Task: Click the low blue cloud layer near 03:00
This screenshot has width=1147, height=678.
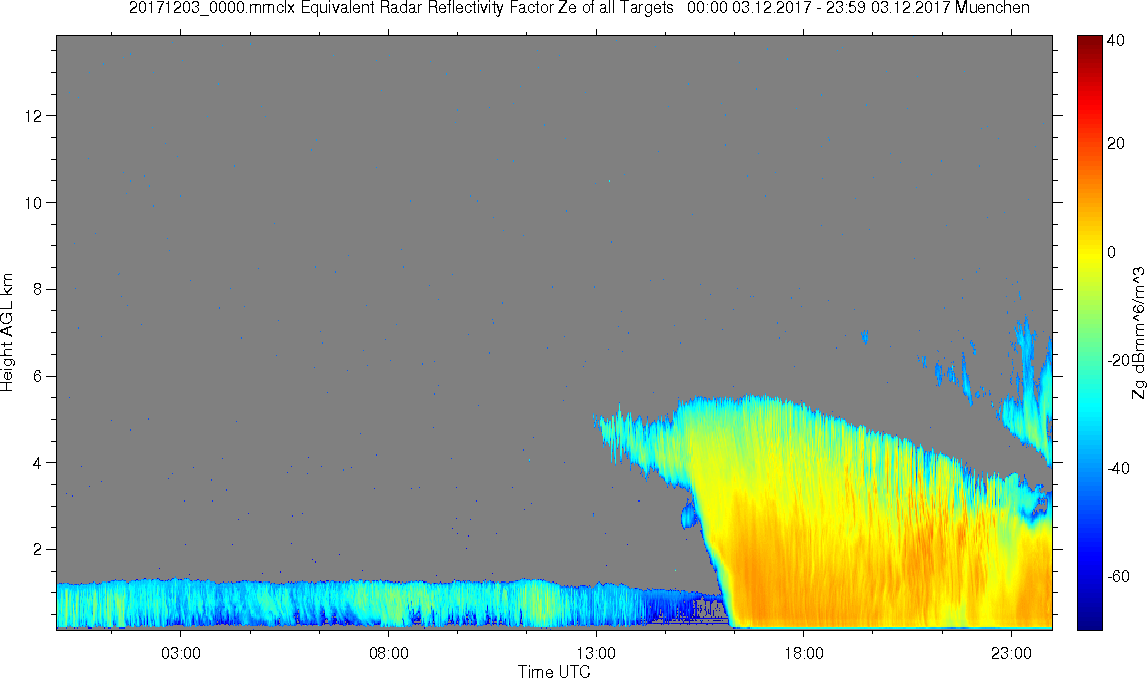Action: tap(181, 603)
